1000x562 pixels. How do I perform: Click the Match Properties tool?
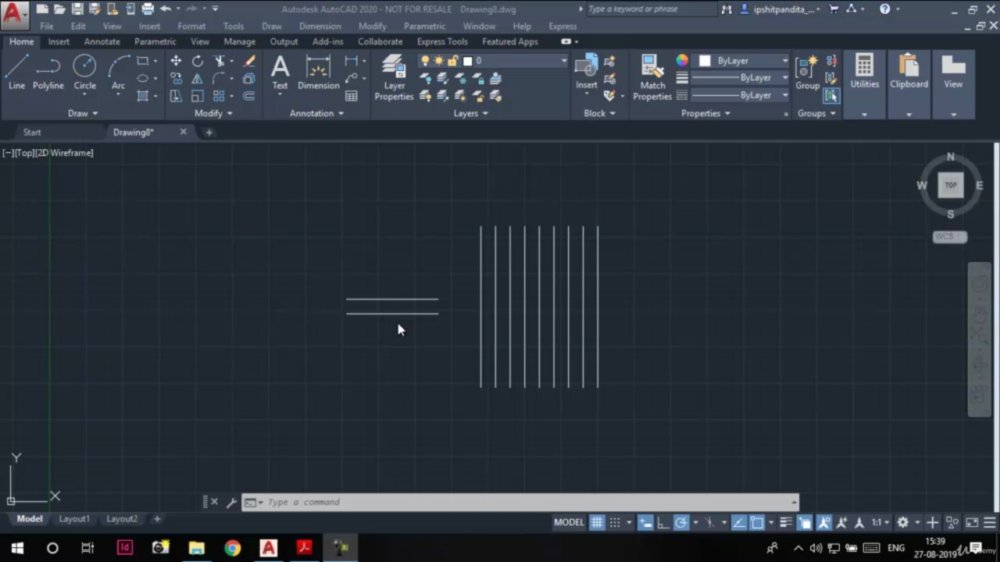(x=652, y=77)
